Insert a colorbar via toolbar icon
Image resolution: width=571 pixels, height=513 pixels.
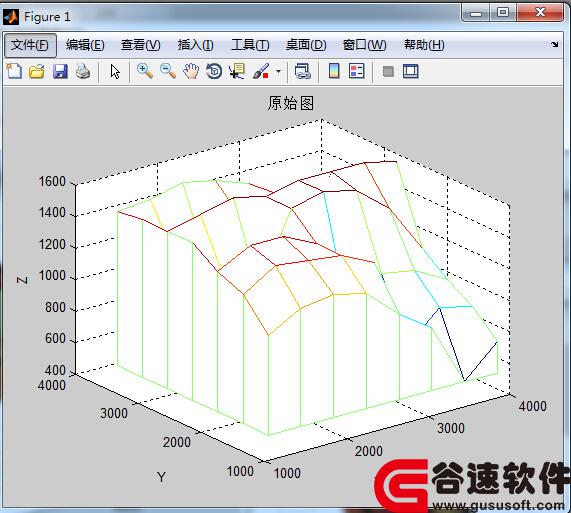click(x=334, y=71)
